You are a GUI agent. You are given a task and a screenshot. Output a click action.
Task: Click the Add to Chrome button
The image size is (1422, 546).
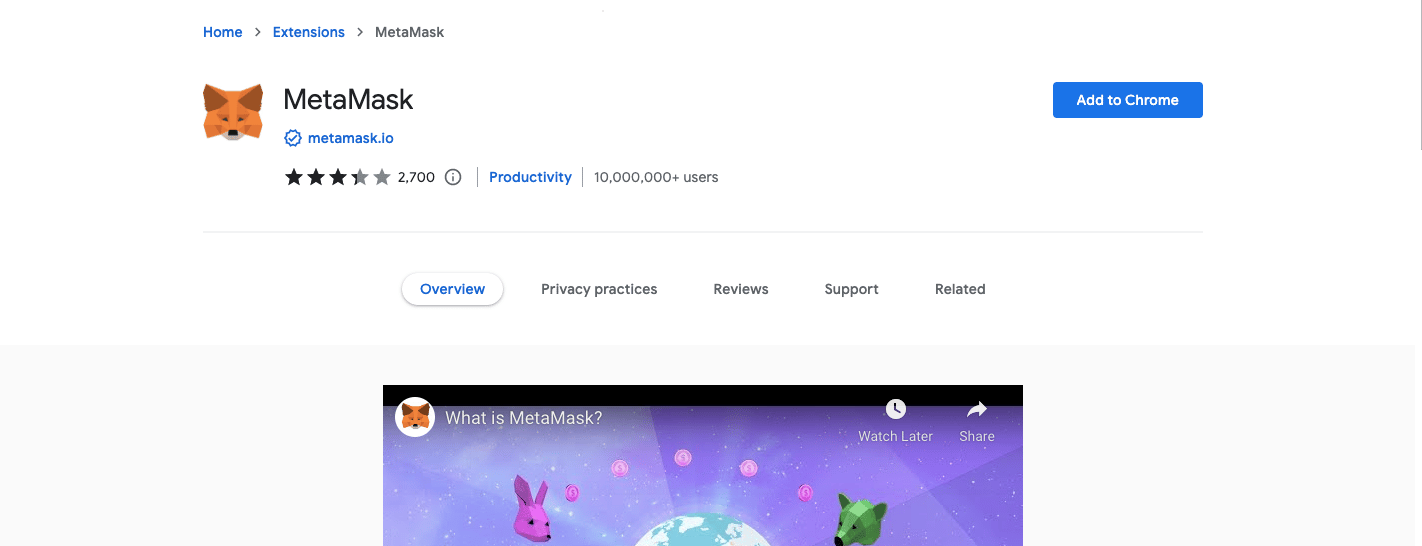pos(1128,100)
